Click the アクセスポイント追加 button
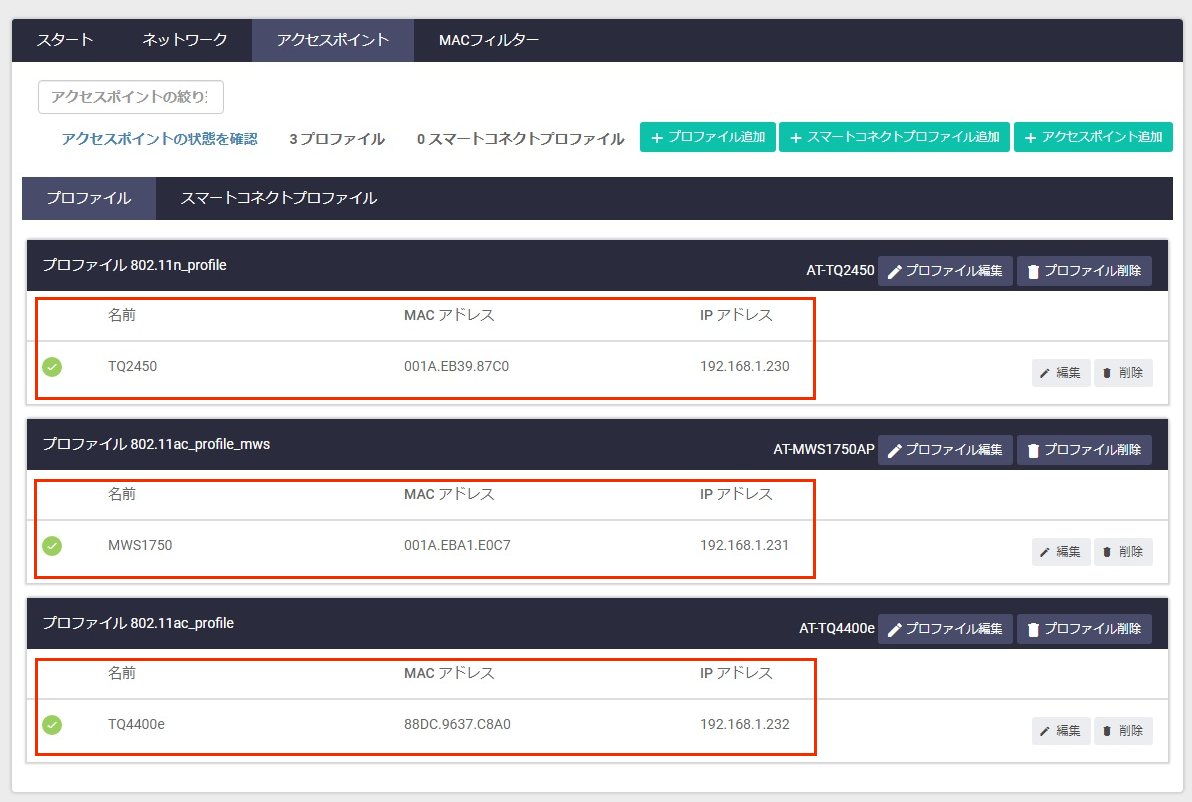Screen dimensions: 1192x802 (x=1093, y=137)
